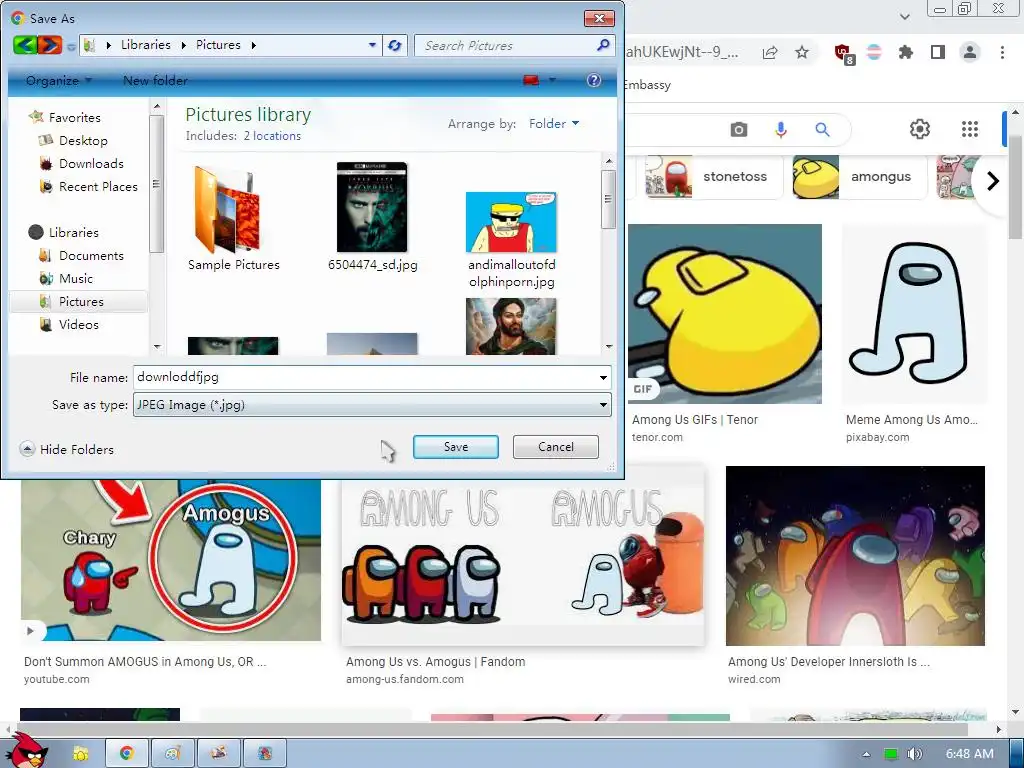Click Google's blue search magnifier
The image size is (1024, 768).
click(822, 129)
